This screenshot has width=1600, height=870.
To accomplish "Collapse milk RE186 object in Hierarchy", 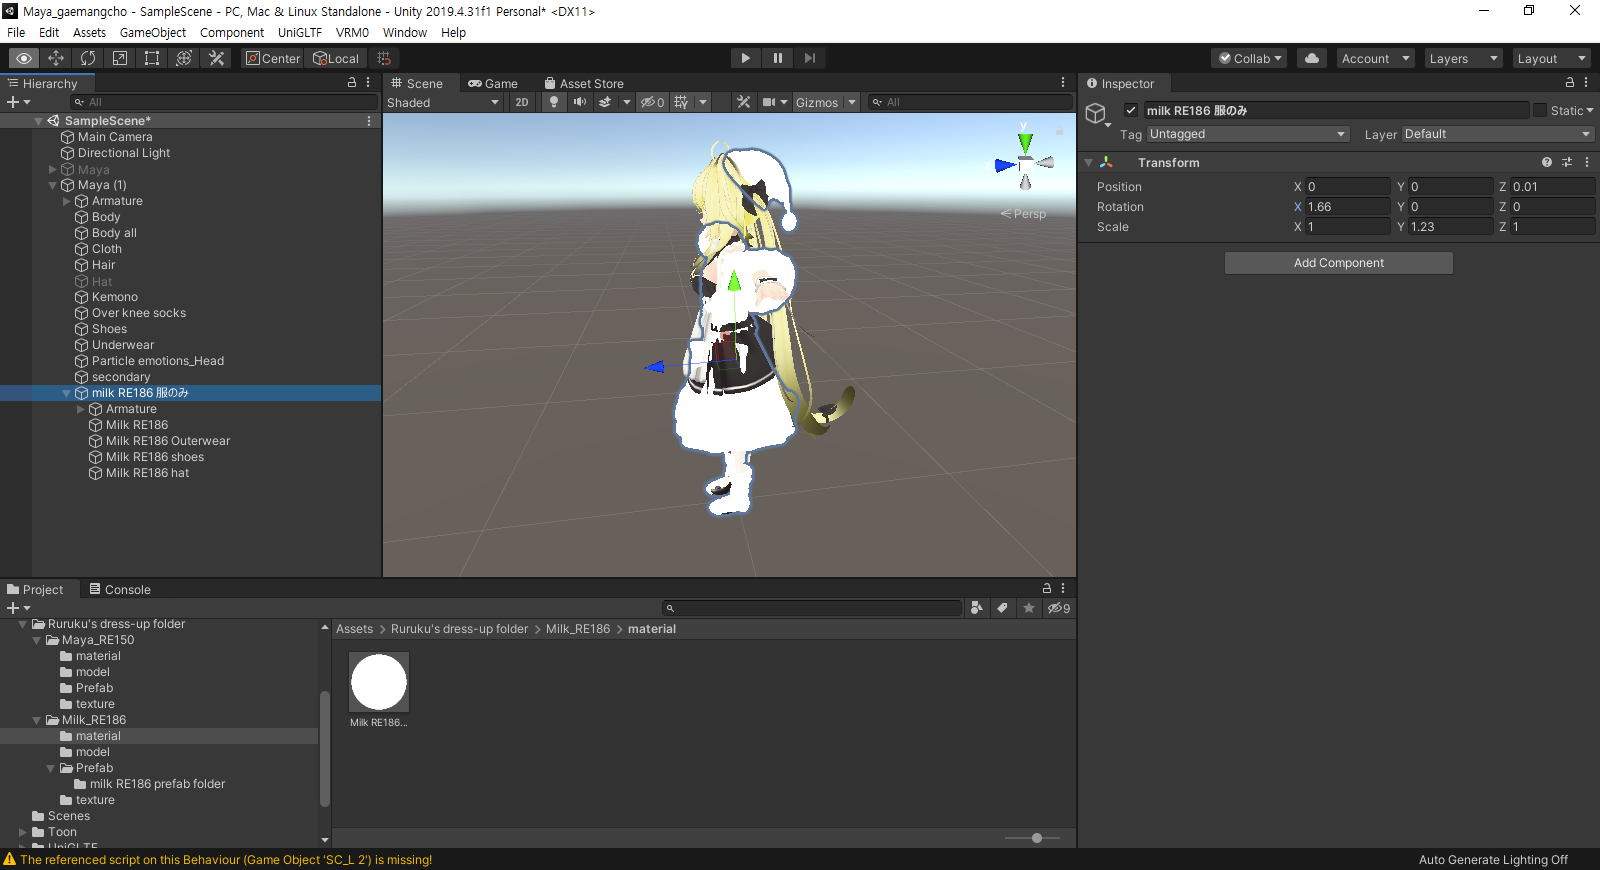I will tap(67, 393).
